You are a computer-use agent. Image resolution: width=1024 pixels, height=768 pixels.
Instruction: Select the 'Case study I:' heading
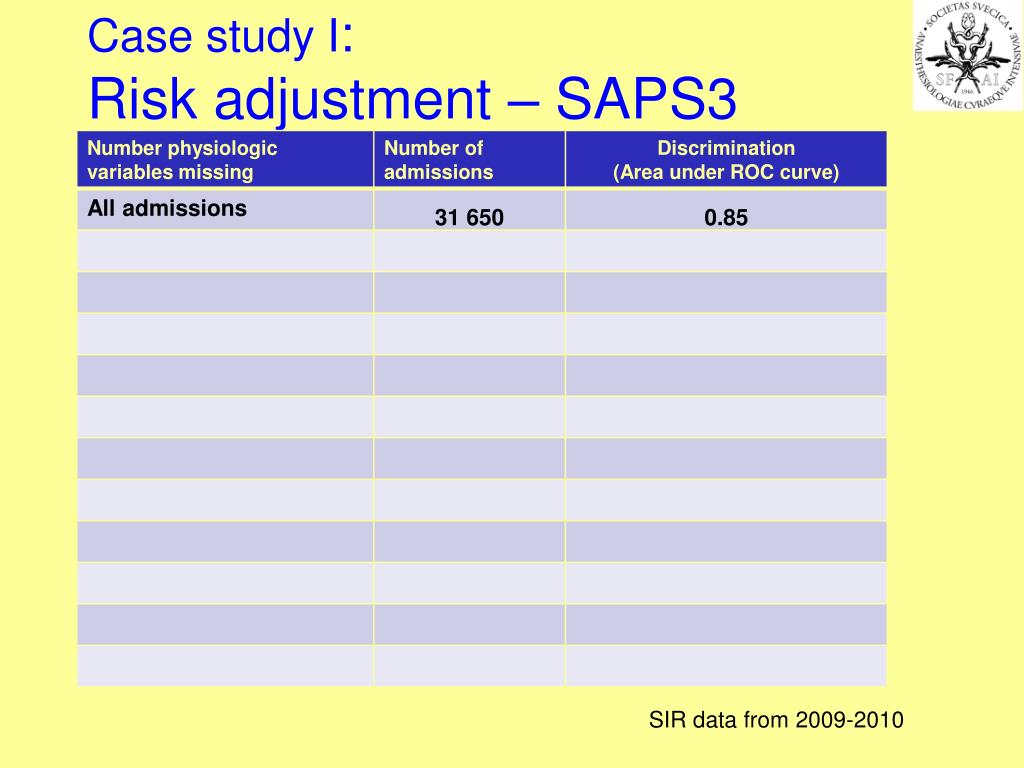point(220,36)
